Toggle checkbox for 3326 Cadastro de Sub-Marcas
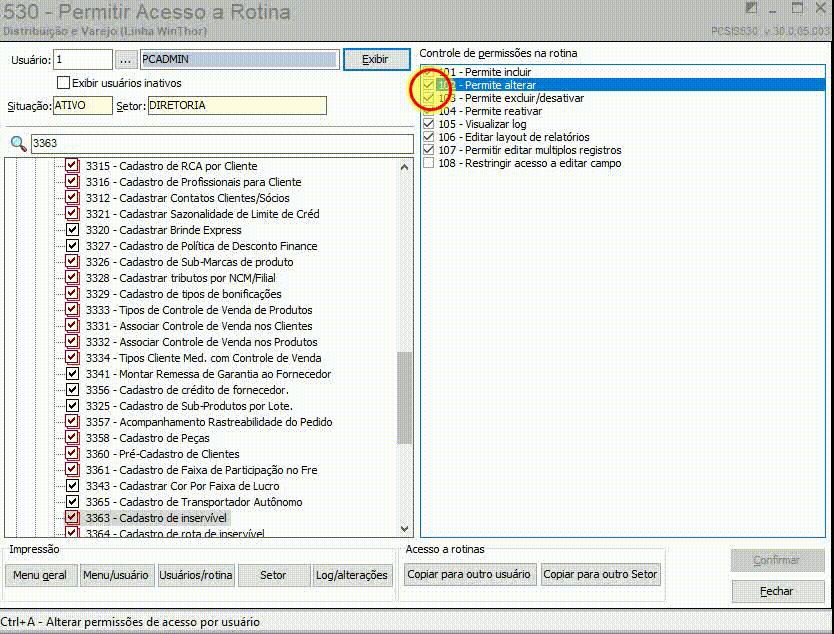834x634 pixels. pos(72,262)
